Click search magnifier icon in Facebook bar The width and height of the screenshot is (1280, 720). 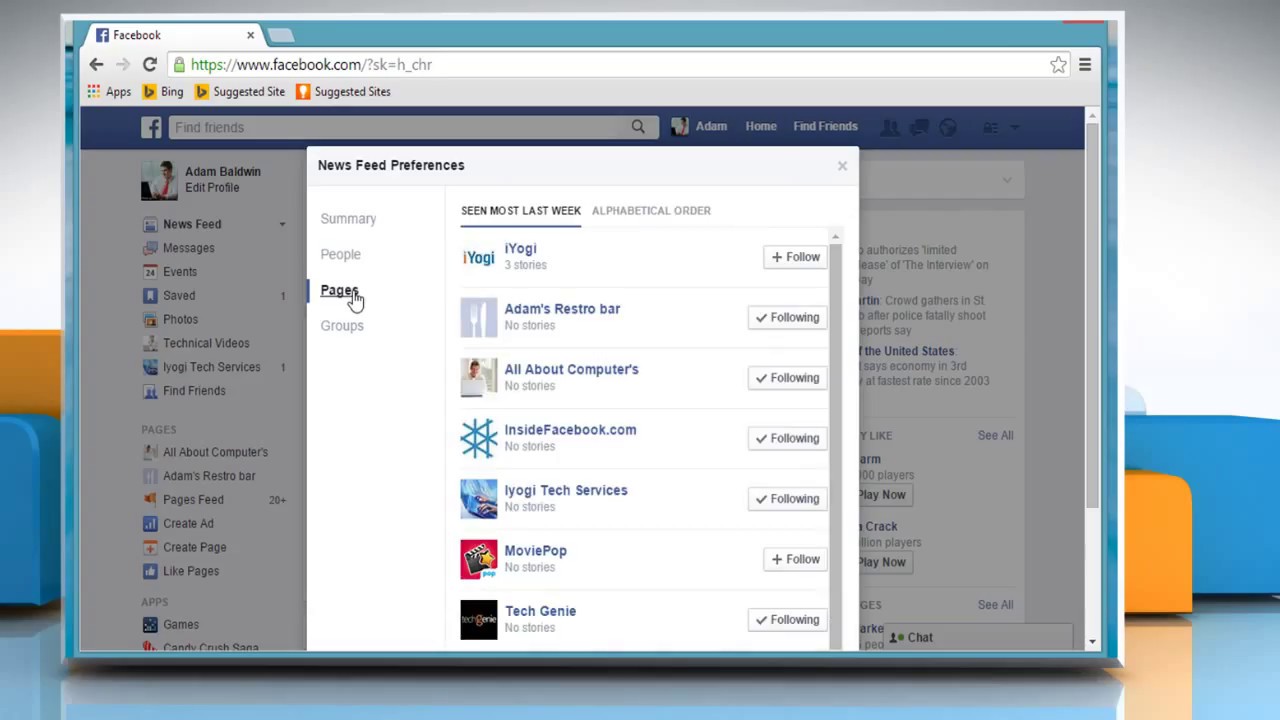(638, 127)
